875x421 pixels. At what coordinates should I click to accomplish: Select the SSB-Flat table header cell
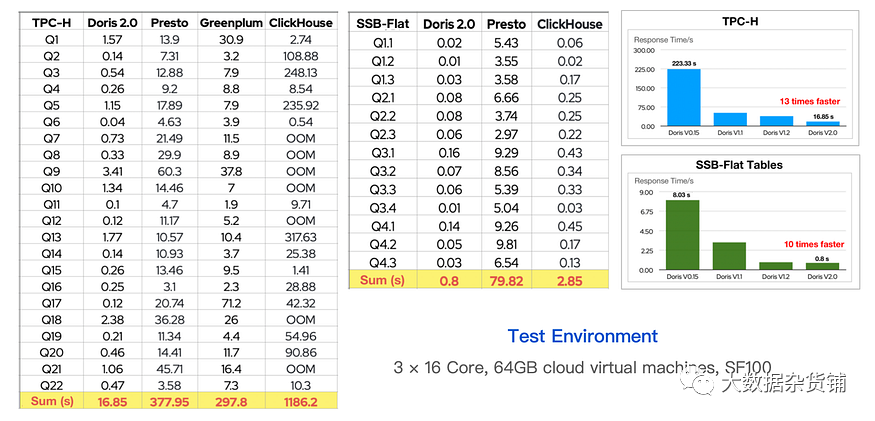[383, 24]
